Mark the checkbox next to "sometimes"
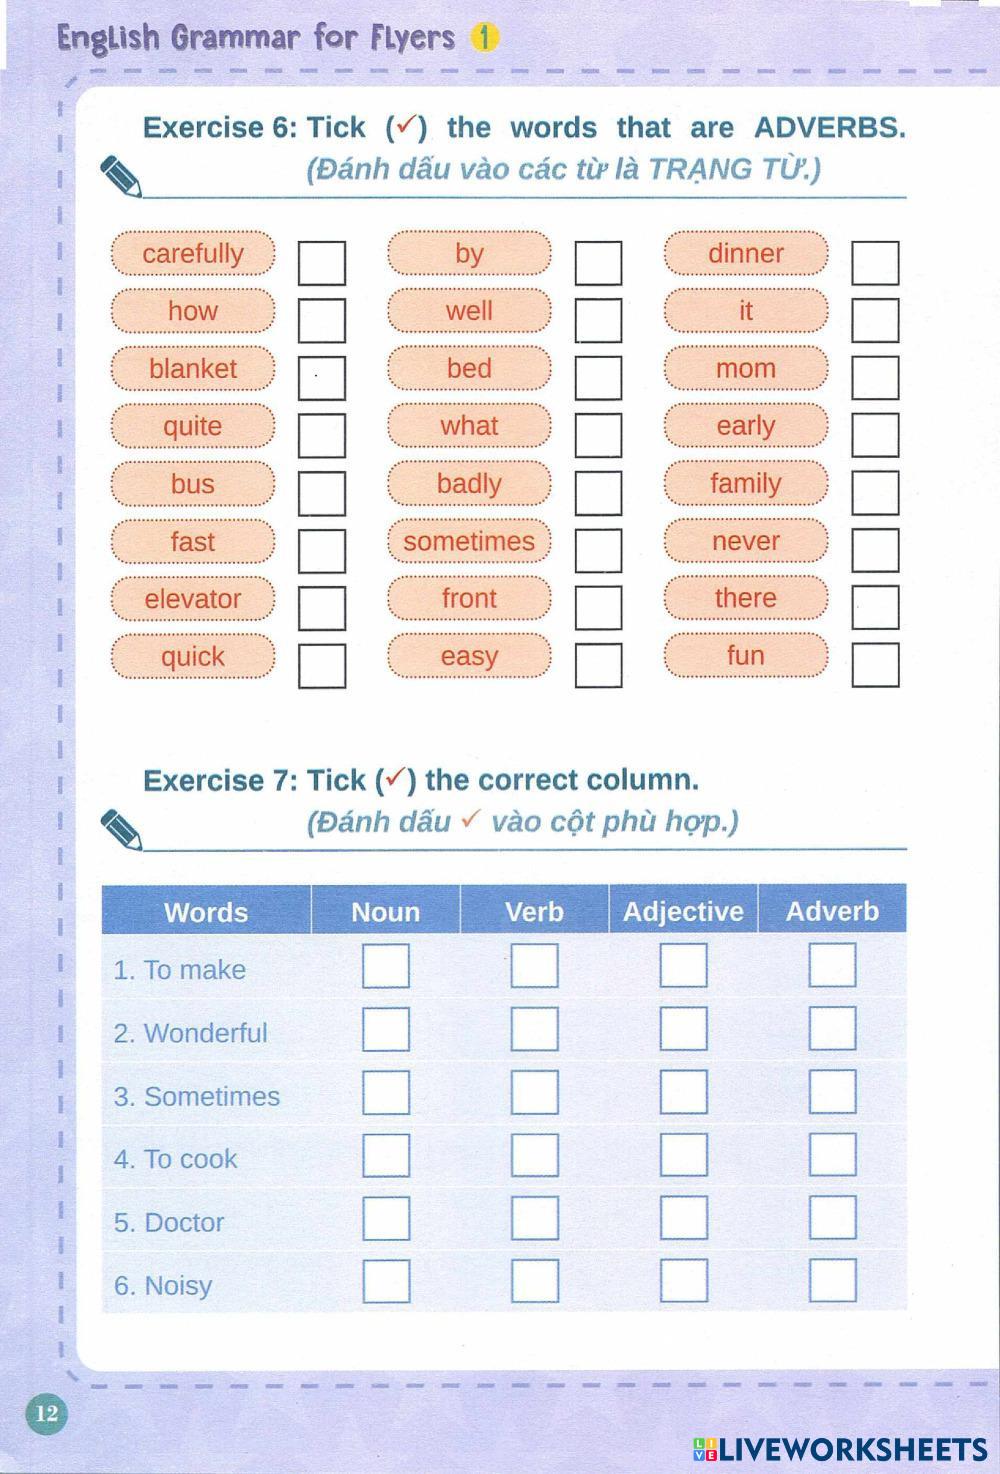The image size is (1000, 1474). (598, 551)
